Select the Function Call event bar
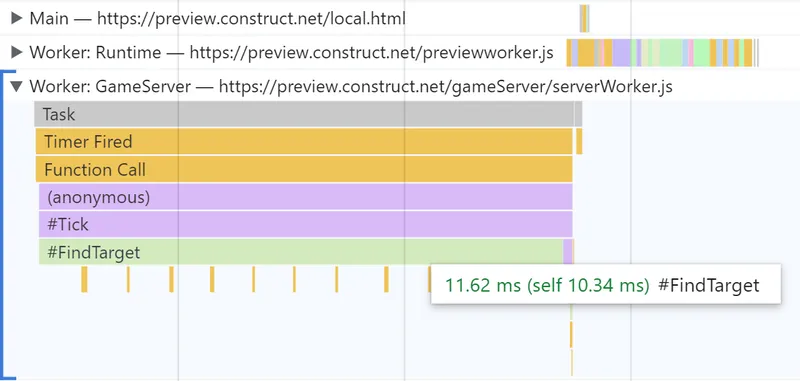Screen dimensions: 800x381 [304, 169]
